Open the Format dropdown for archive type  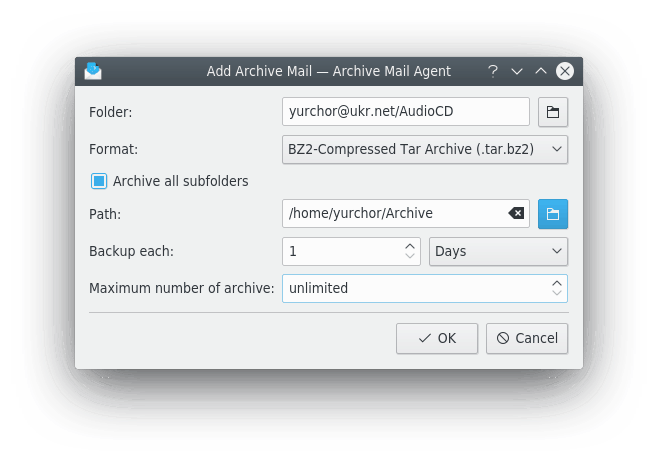pos(425,150)
